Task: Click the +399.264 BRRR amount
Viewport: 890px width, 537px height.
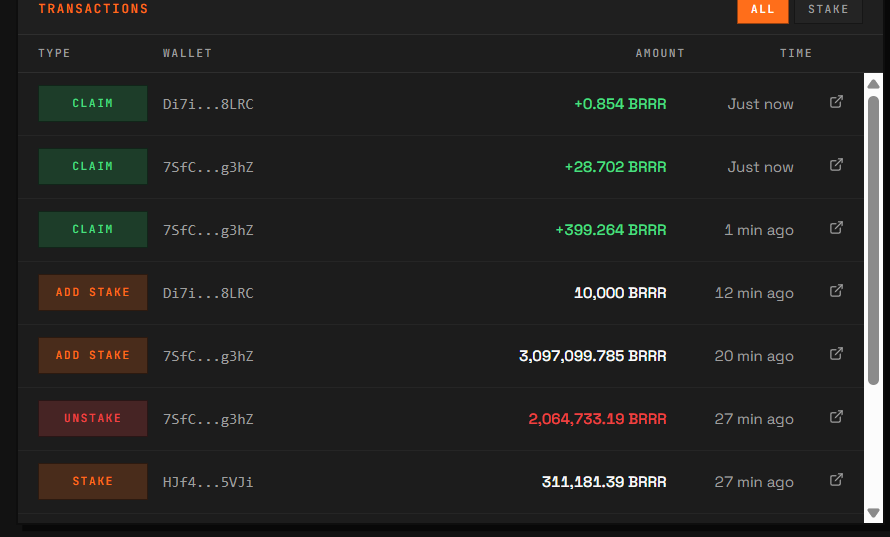Action: tap(611, 230)
